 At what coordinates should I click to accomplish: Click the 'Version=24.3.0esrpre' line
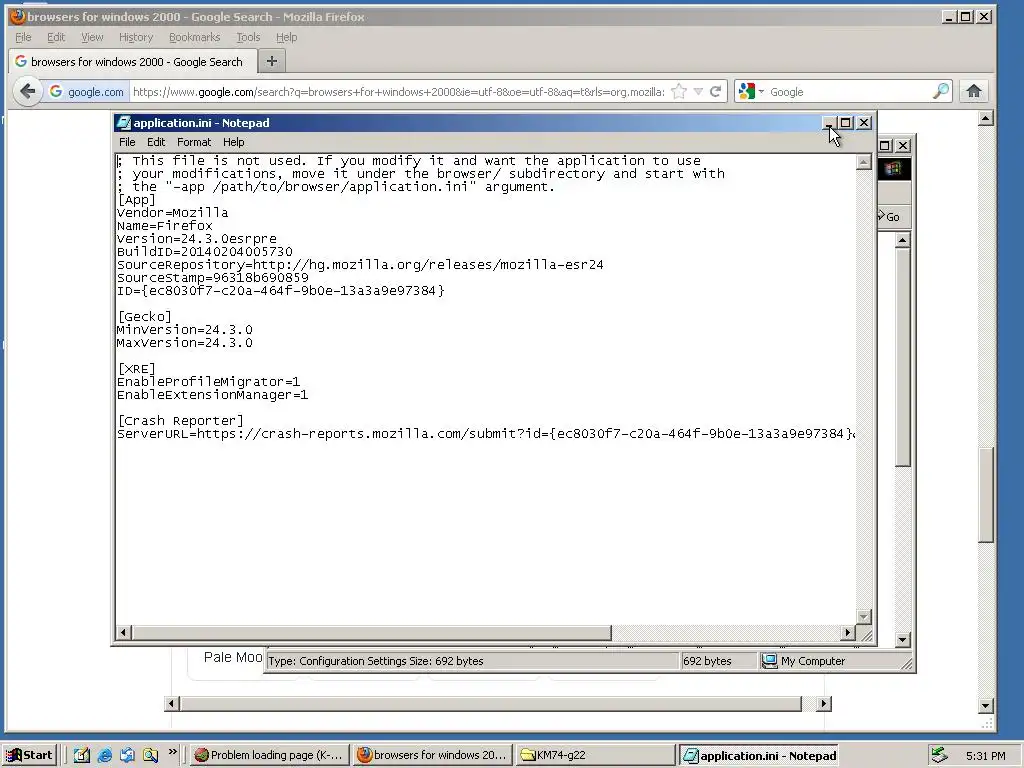[x=197, y=239]
